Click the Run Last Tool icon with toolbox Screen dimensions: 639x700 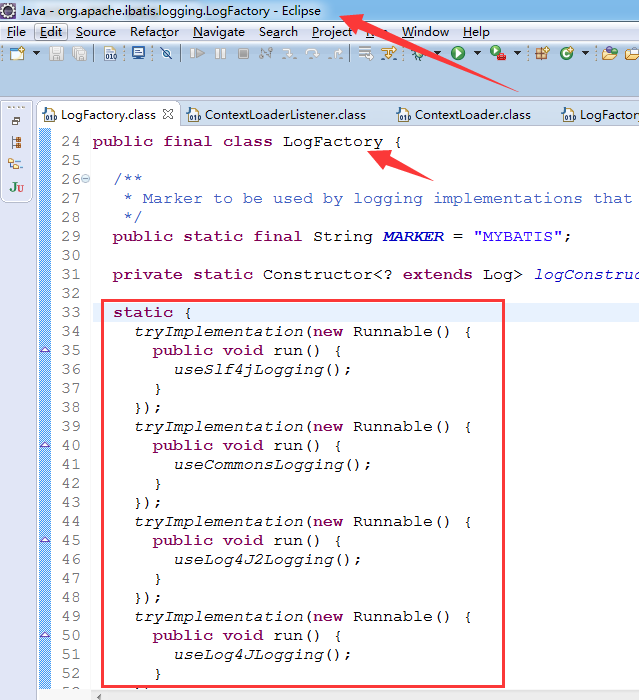point(497,54)
